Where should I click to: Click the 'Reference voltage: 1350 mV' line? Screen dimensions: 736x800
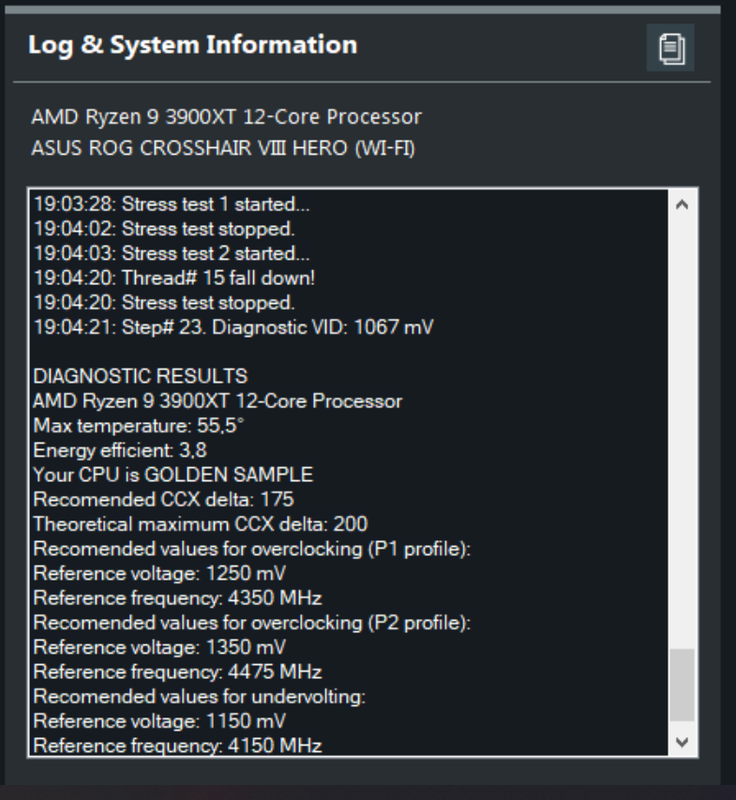tap(160, 647)
